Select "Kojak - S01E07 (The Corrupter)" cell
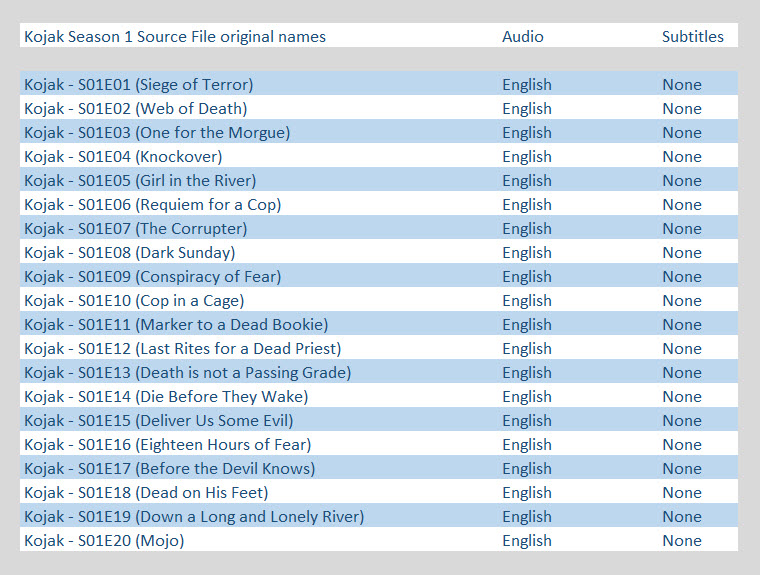760x575 pixels. pyautogui.click(x=136, y=228)
